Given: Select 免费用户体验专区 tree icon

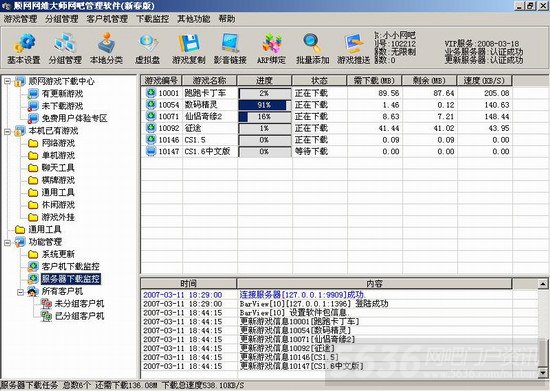Looking at the screenshot, I should coord(33,118).
